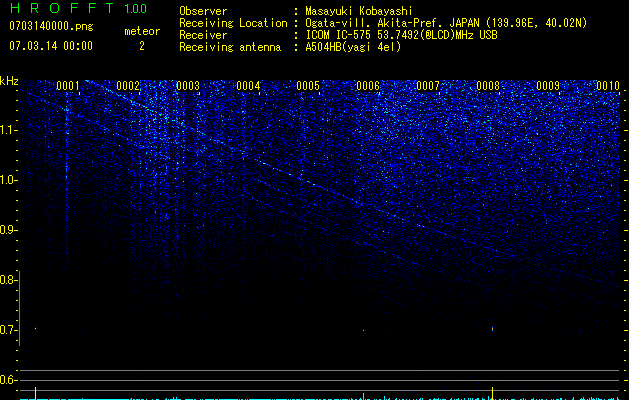The height and width of the screenshot is (400, 629).
Task: Click the meteor echo dot near left edge at 0.7 kHz
Action: [35, 329]
